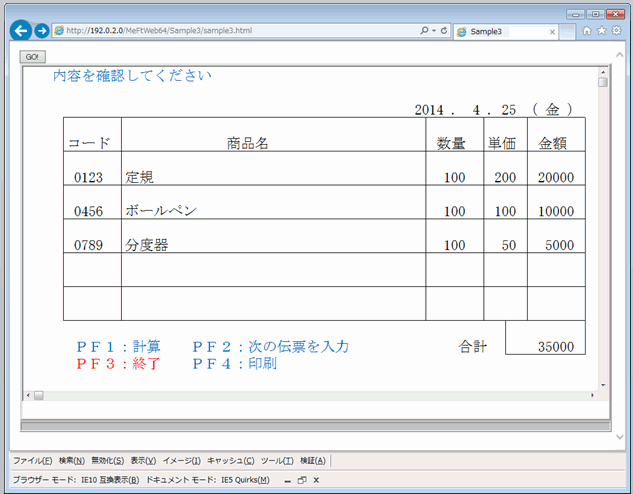Click PF4：印刷 label
633x494 pixels.
235,364
